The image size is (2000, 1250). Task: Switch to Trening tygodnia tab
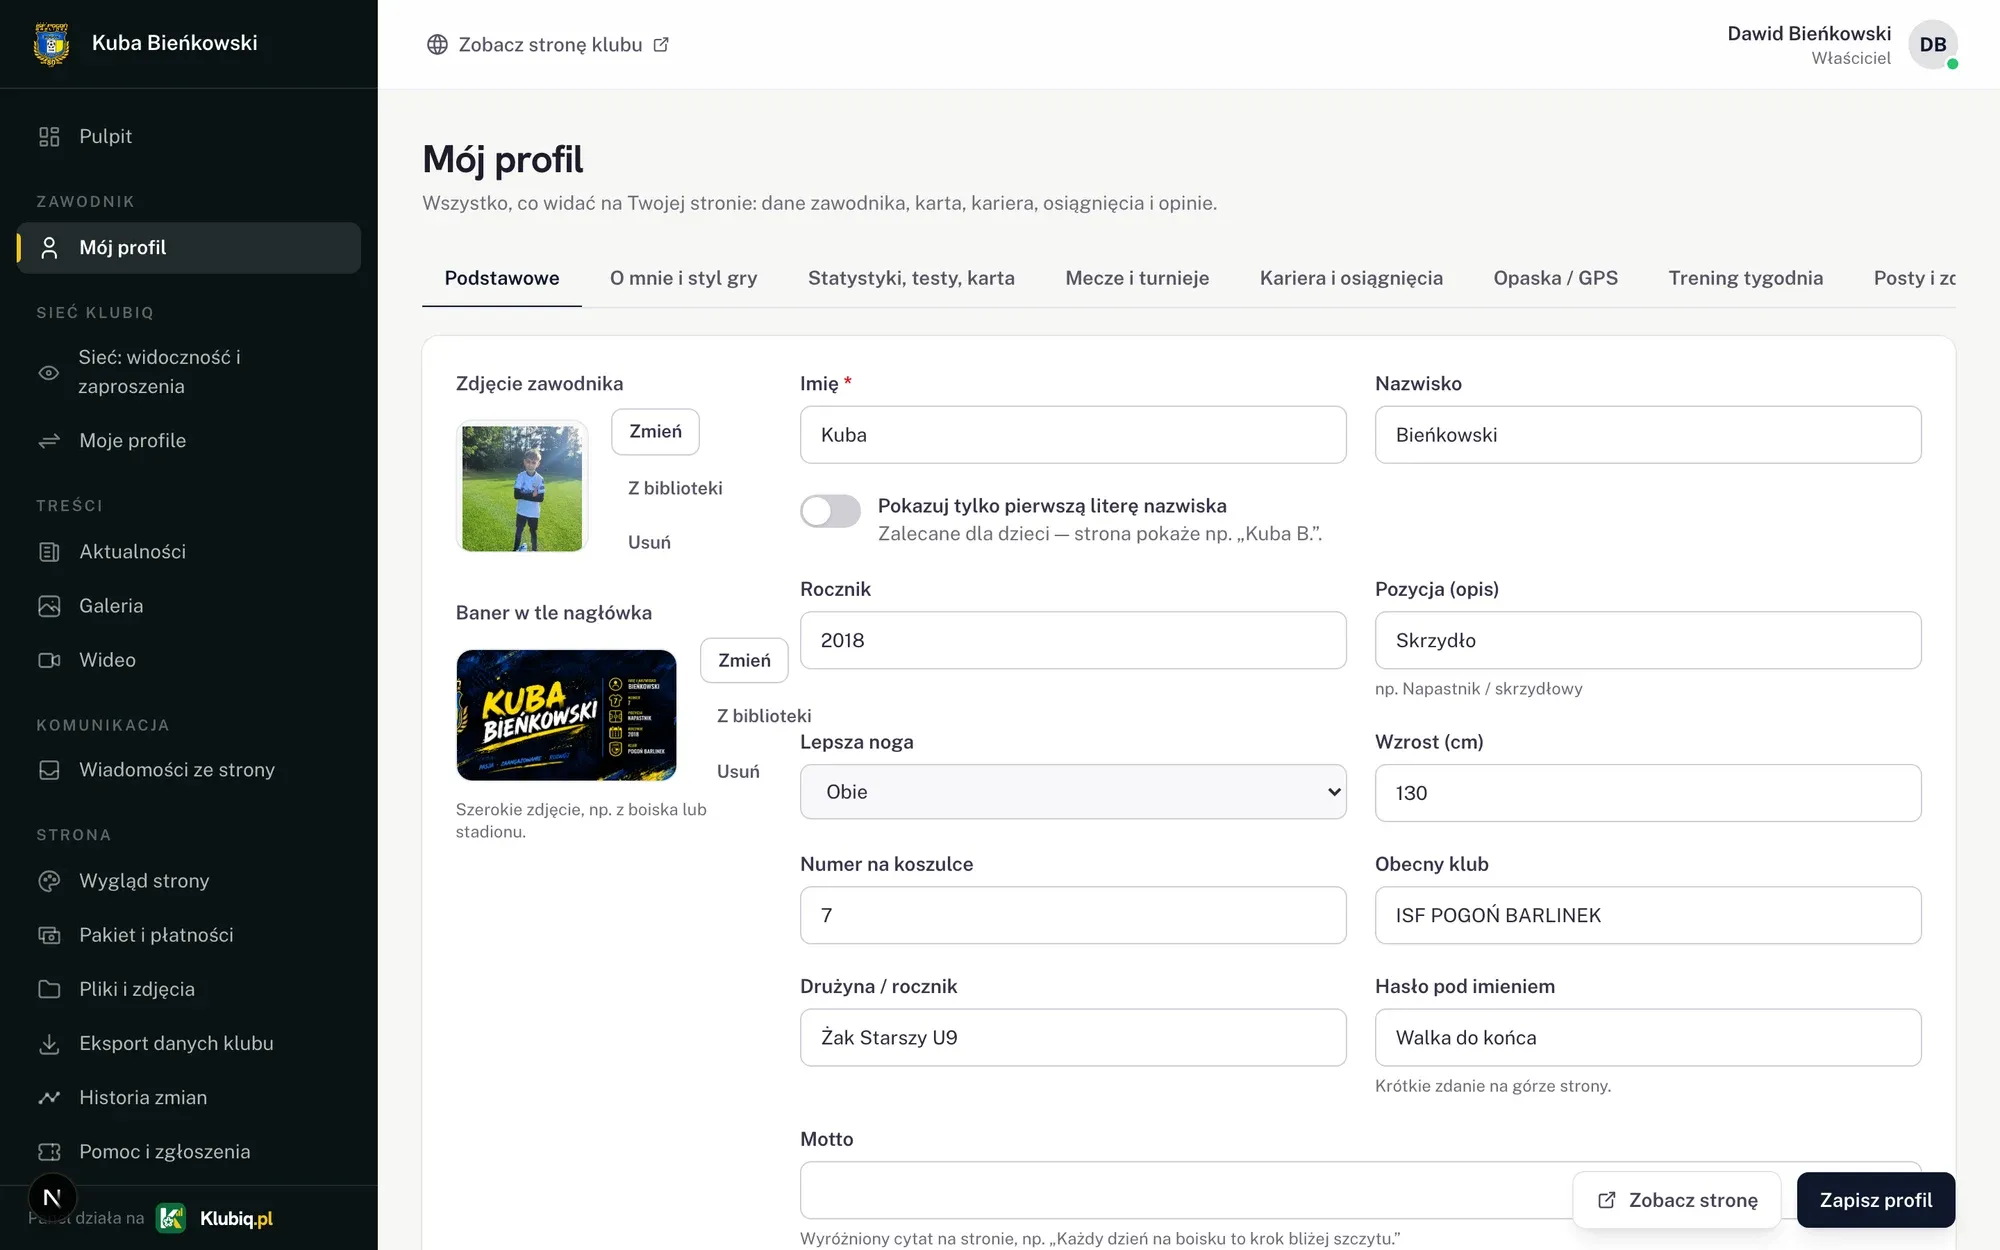(x=1745, y=278)
